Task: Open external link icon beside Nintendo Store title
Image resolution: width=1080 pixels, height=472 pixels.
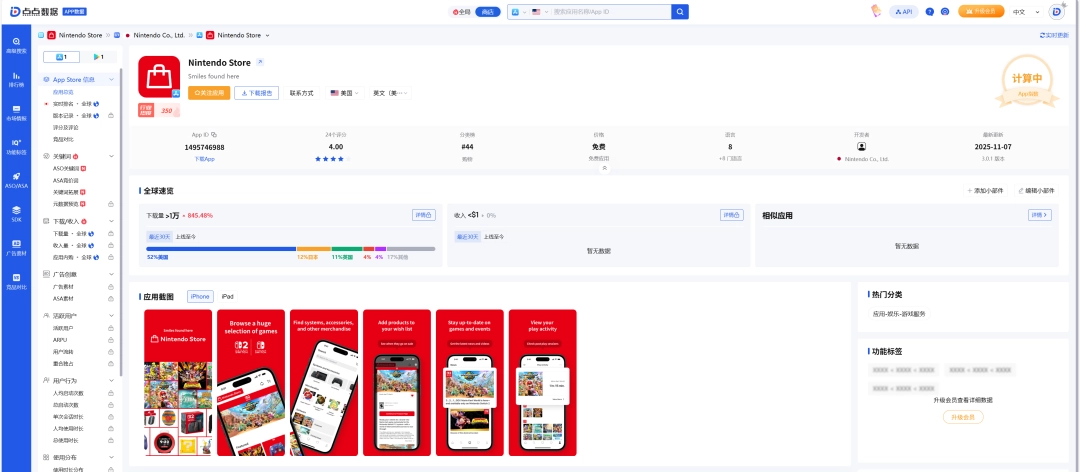Action: pyautogui.click(x=260, y=62)
